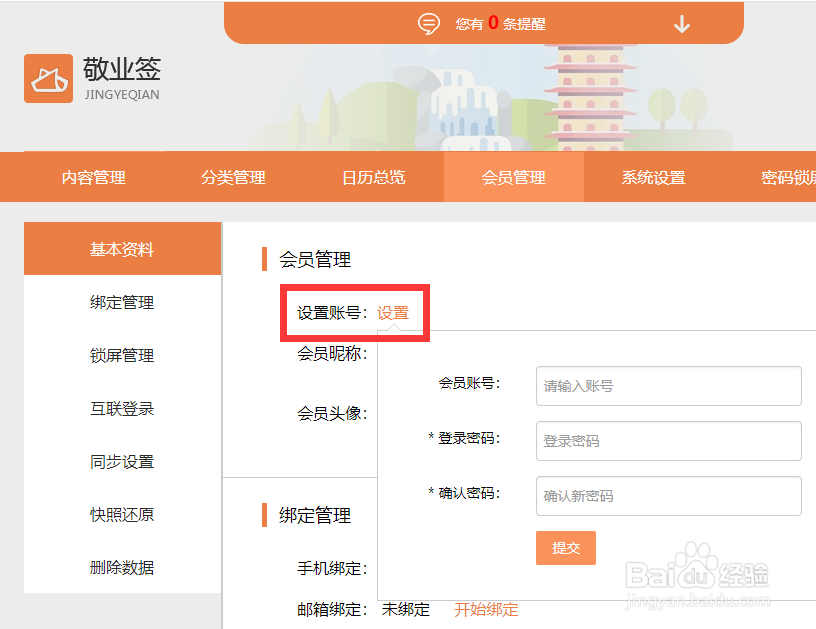Open 删除数据 from the sidebar

point(121,567)
